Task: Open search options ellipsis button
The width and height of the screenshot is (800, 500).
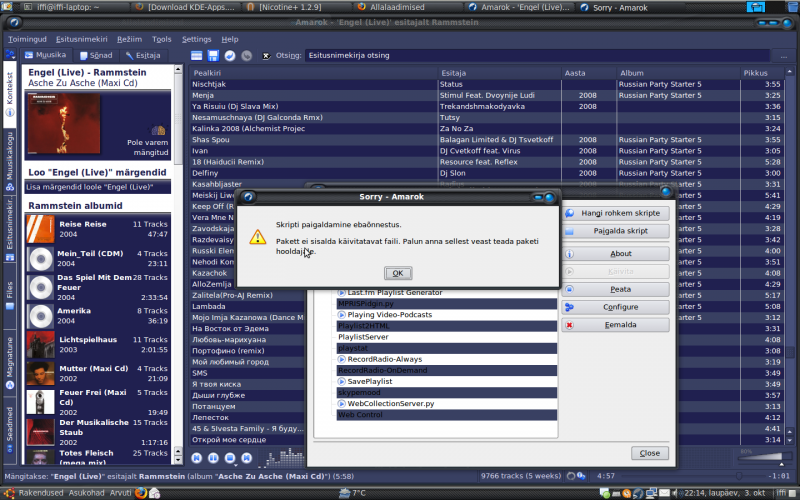Action: (x=783, y=56)
